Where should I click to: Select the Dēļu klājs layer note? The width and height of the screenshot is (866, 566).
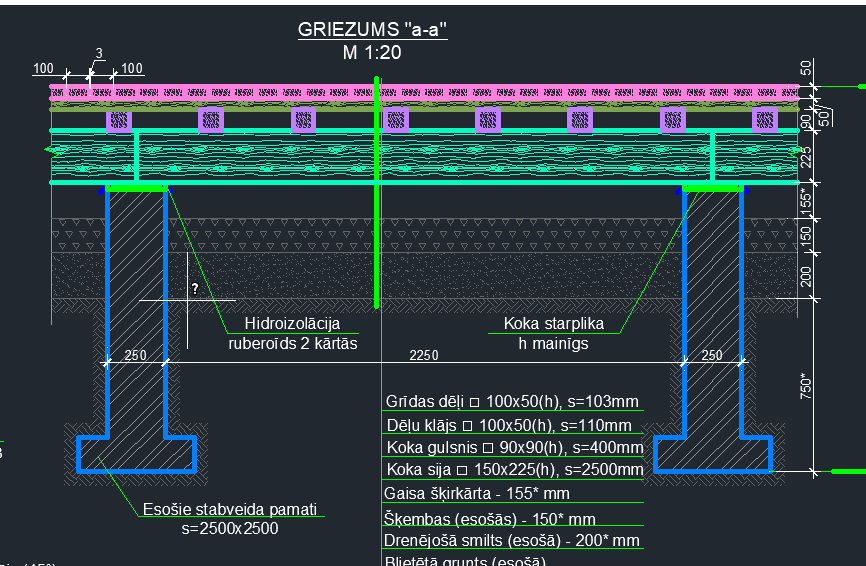click(512, 425)
